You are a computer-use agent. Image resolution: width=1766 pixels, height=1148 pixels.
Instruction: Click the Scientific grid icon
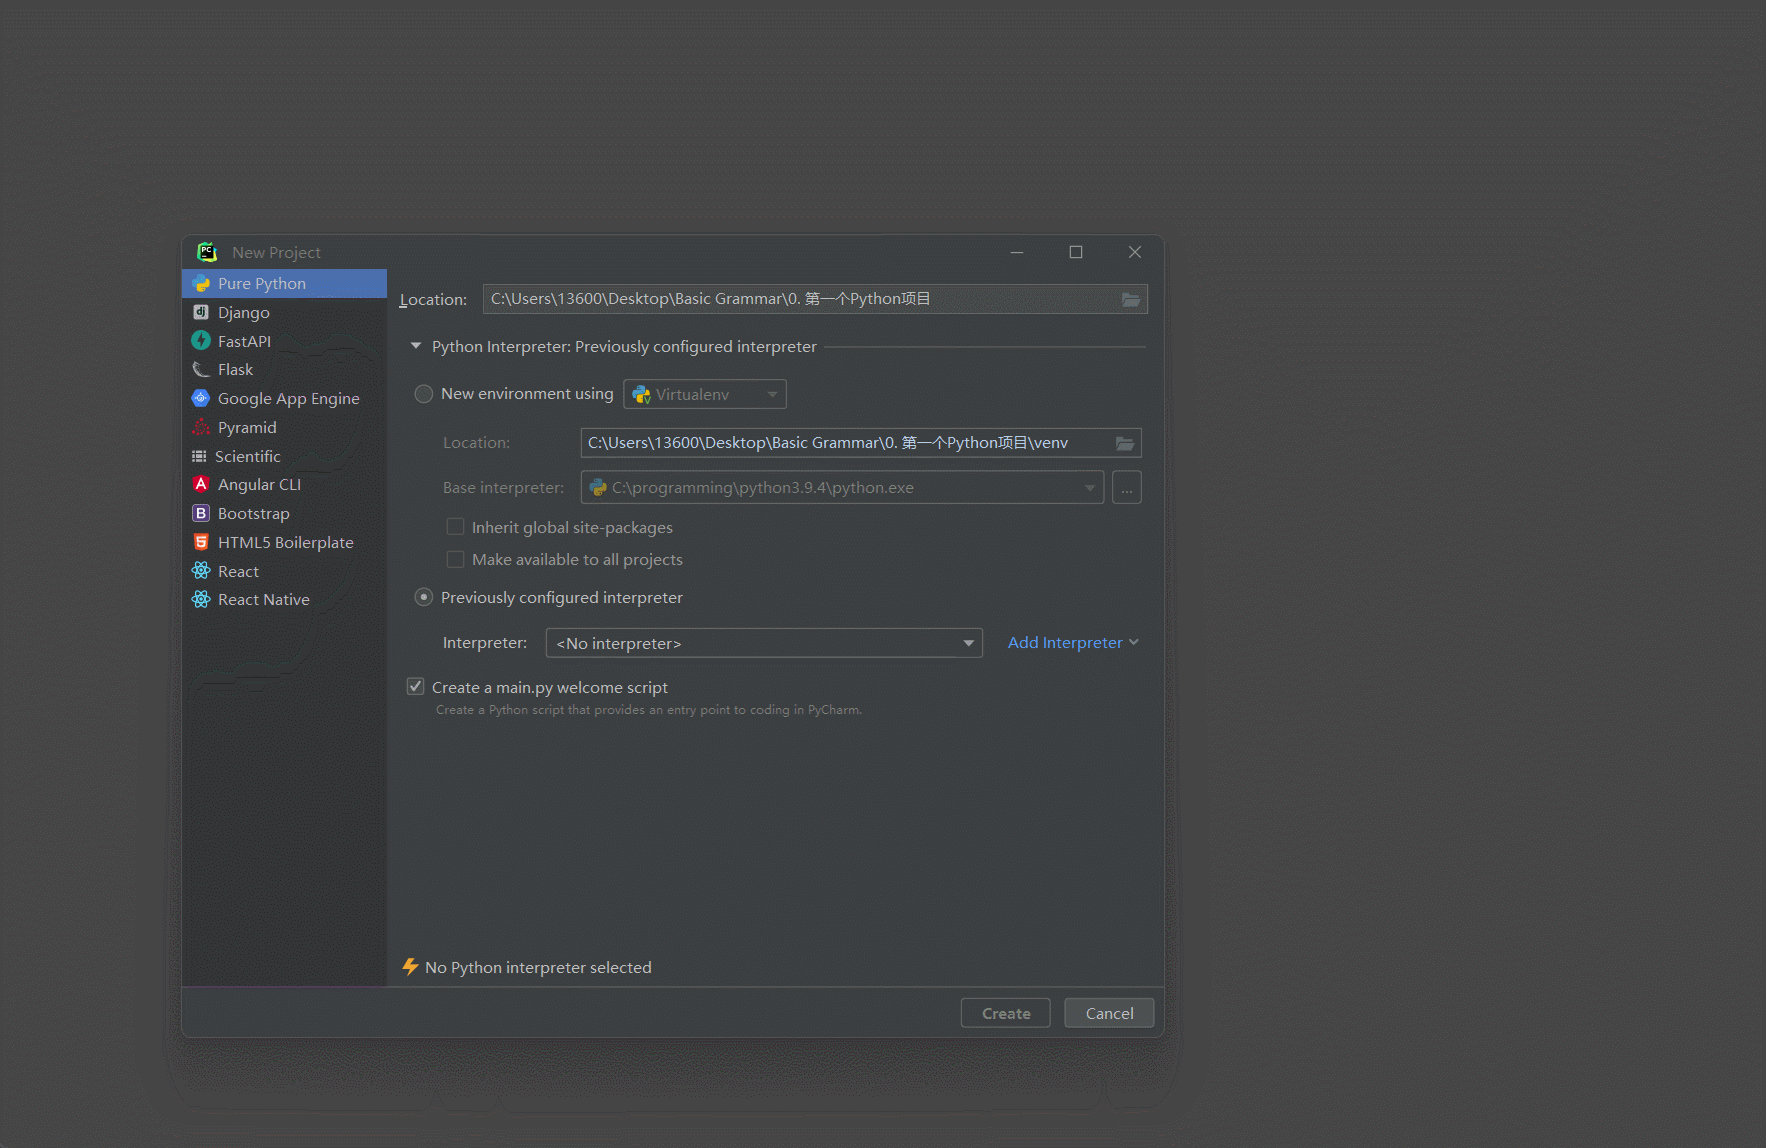pos(199,456)
